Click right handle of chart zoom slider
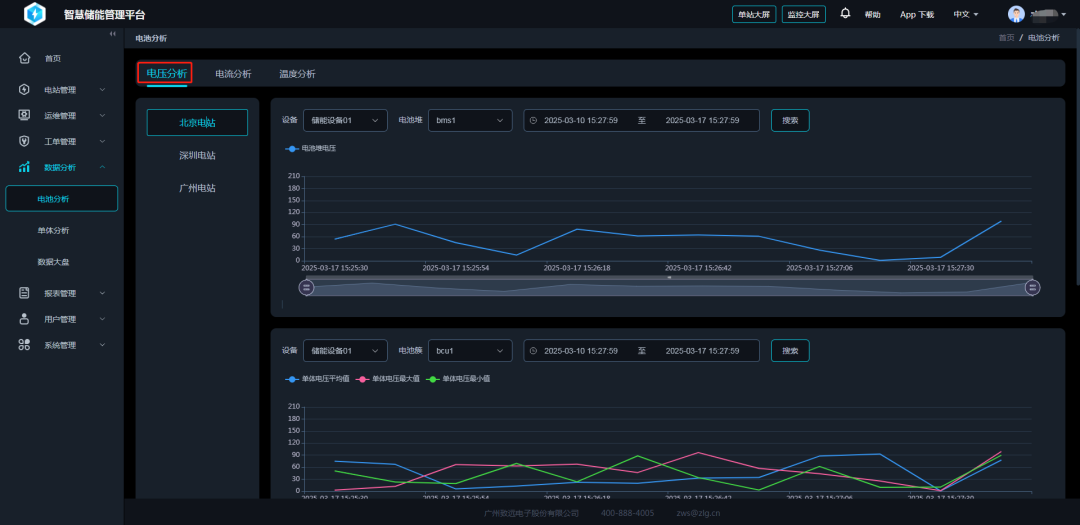 (1032, 287)
